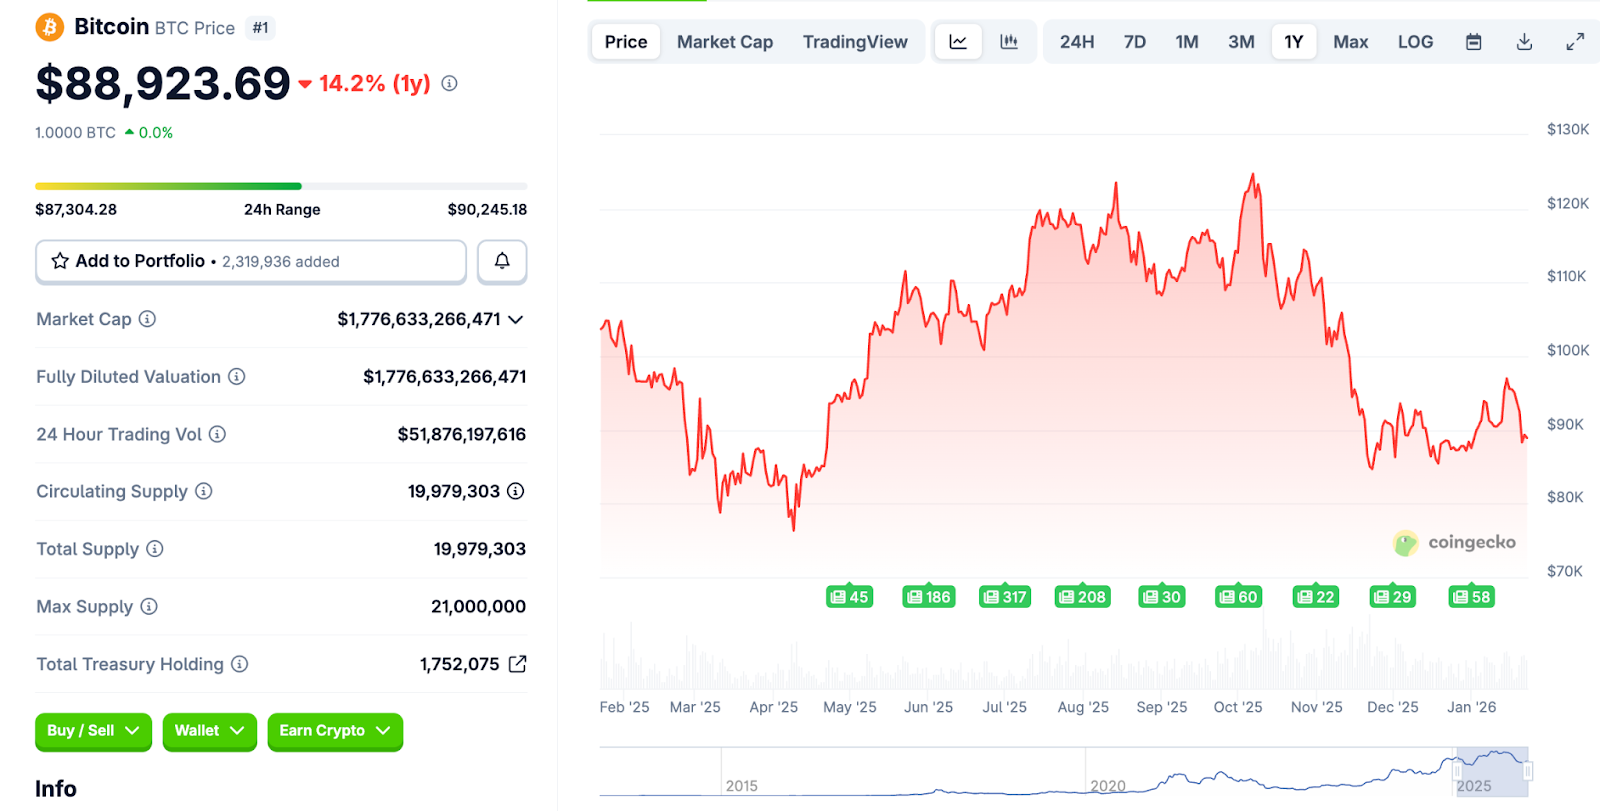Image resolution: width=1600 pixels, height=811 pixels.
Task: Click the Market Cap info icon
Action: [147, 319]
